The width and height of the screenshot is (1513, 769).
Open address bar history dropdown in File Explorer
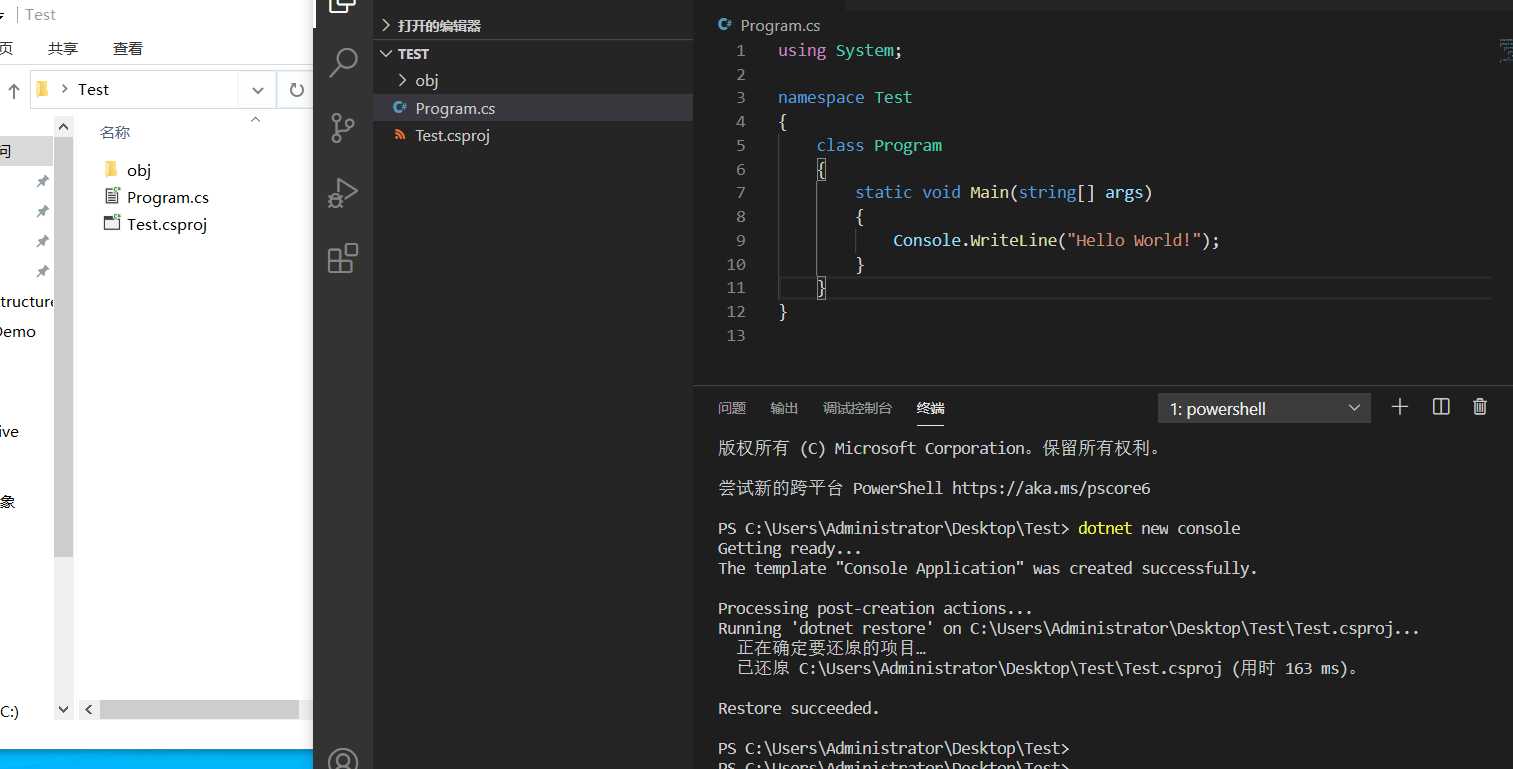[257, 90]
